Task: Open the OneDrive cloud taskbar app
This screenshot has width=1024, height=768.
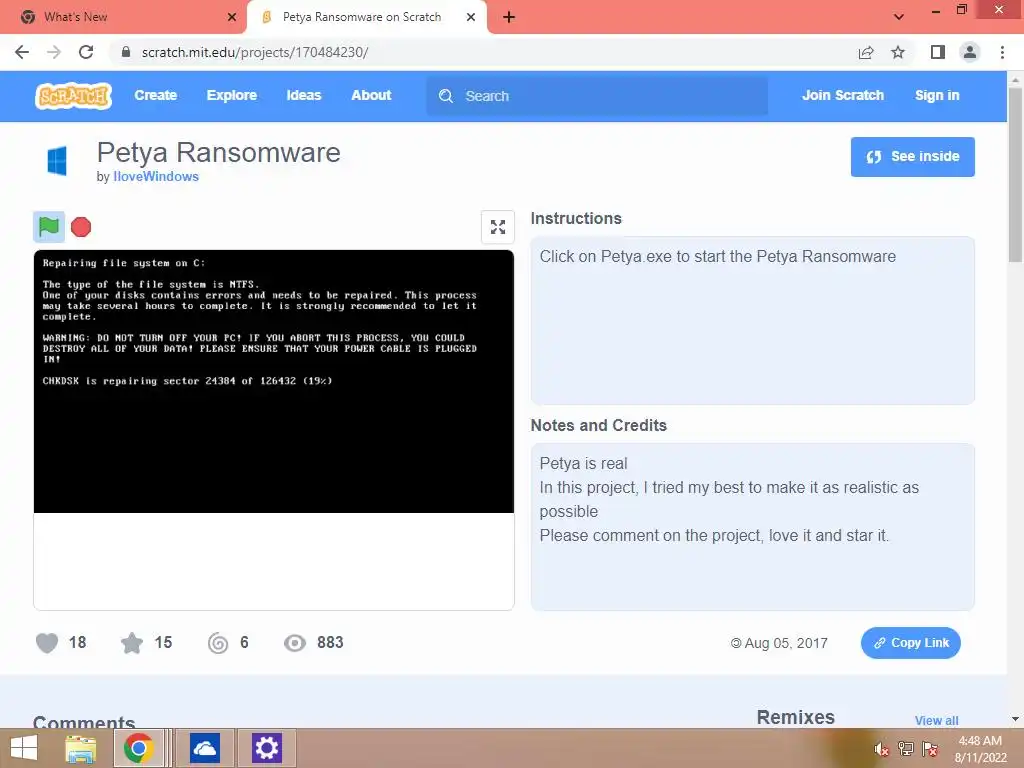Action: (204, 748)
